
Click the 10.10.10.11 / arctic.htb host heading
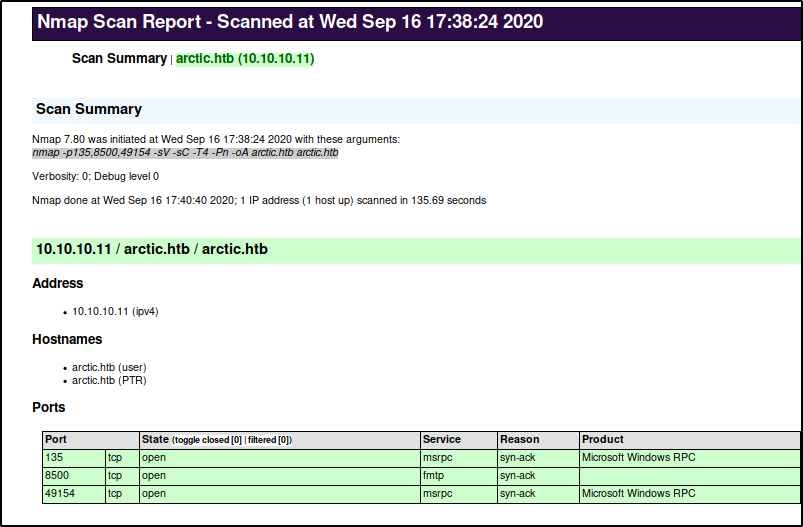coord(152,249)
